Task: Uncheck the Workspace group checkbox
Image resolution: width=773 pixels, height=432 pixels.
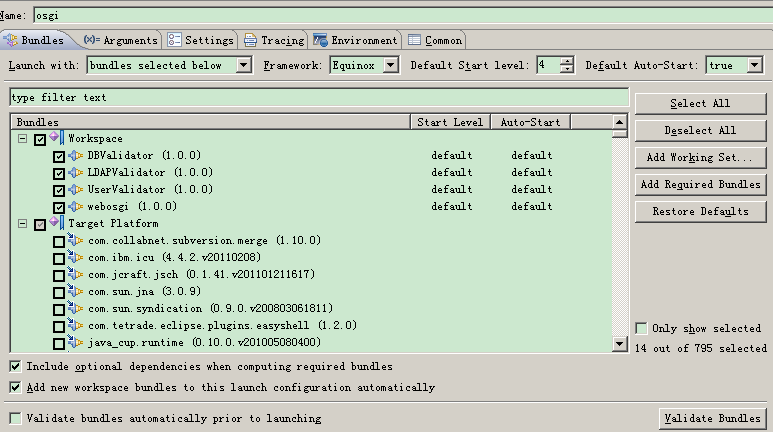Action: click(40, 140)
